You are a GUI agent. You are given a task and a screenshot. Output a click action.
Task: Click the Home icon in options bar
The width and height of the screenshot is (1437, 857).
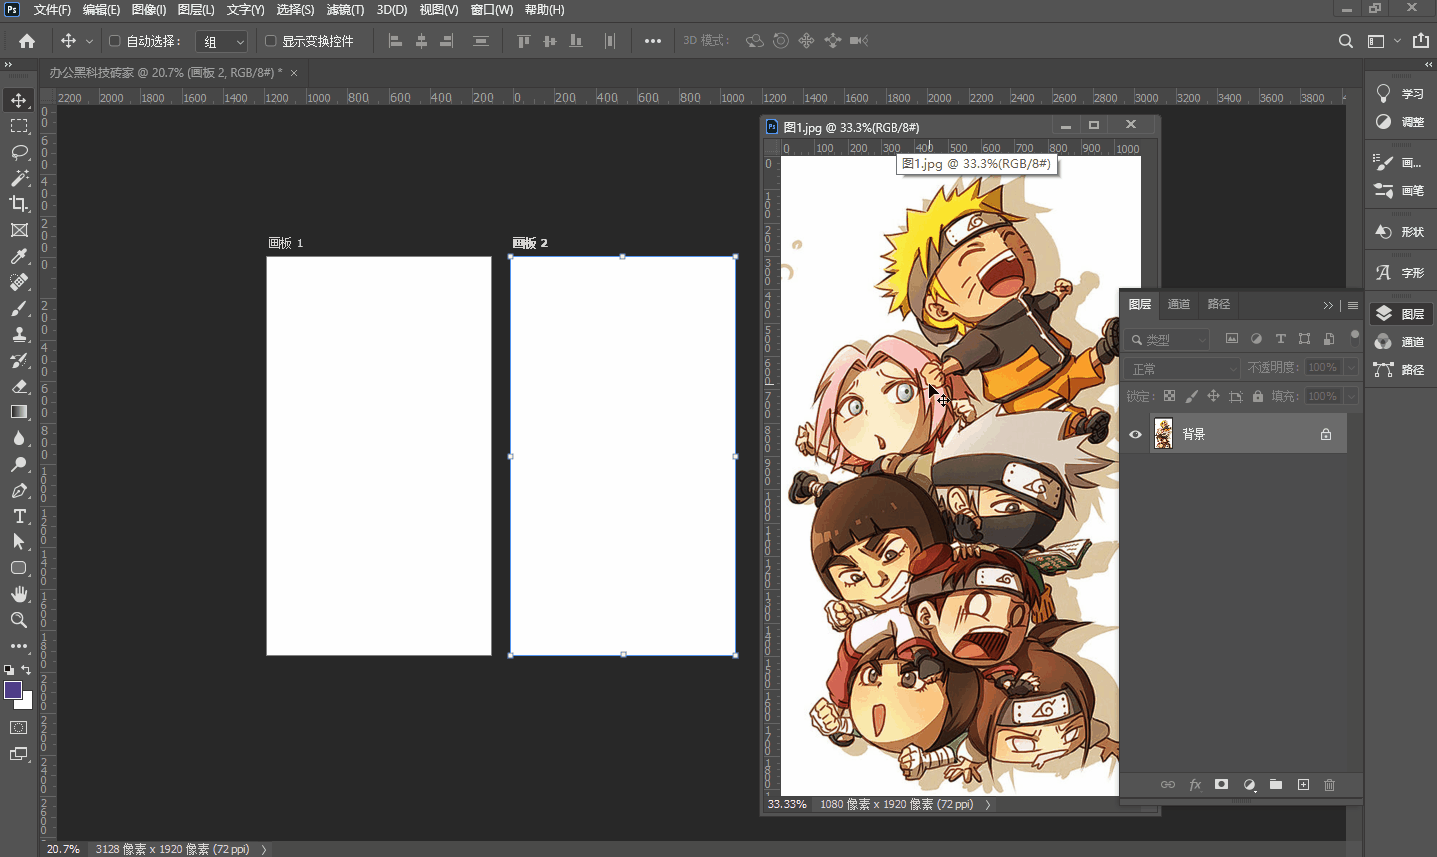pyautogui.click(x=27, y=41)
